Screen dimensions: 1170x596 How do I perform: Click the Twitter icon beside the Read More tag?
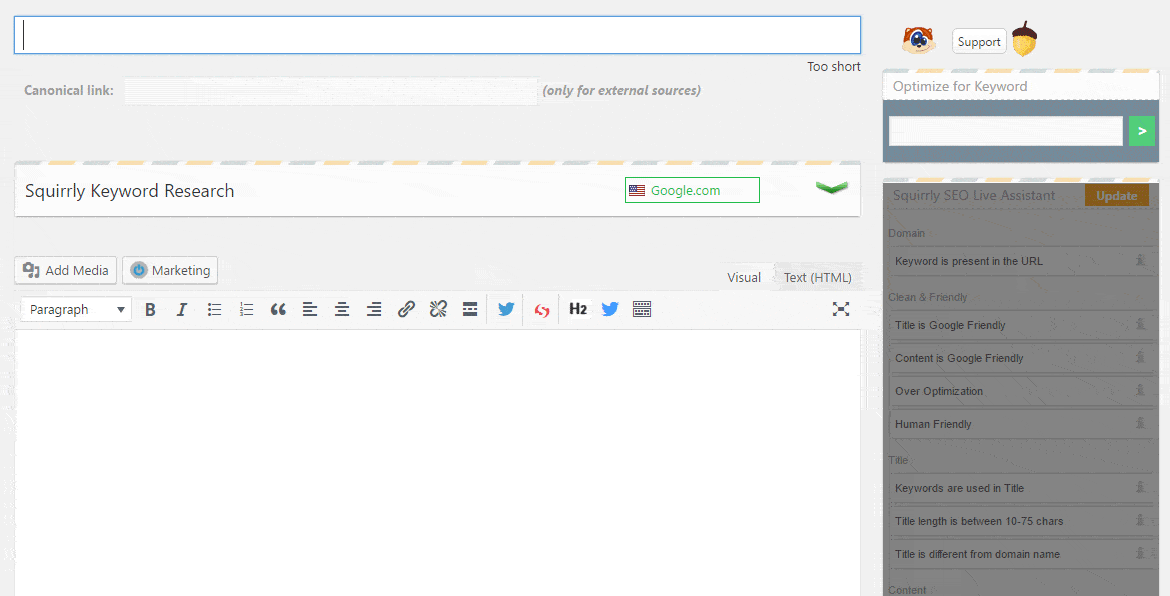click(506, 310)
